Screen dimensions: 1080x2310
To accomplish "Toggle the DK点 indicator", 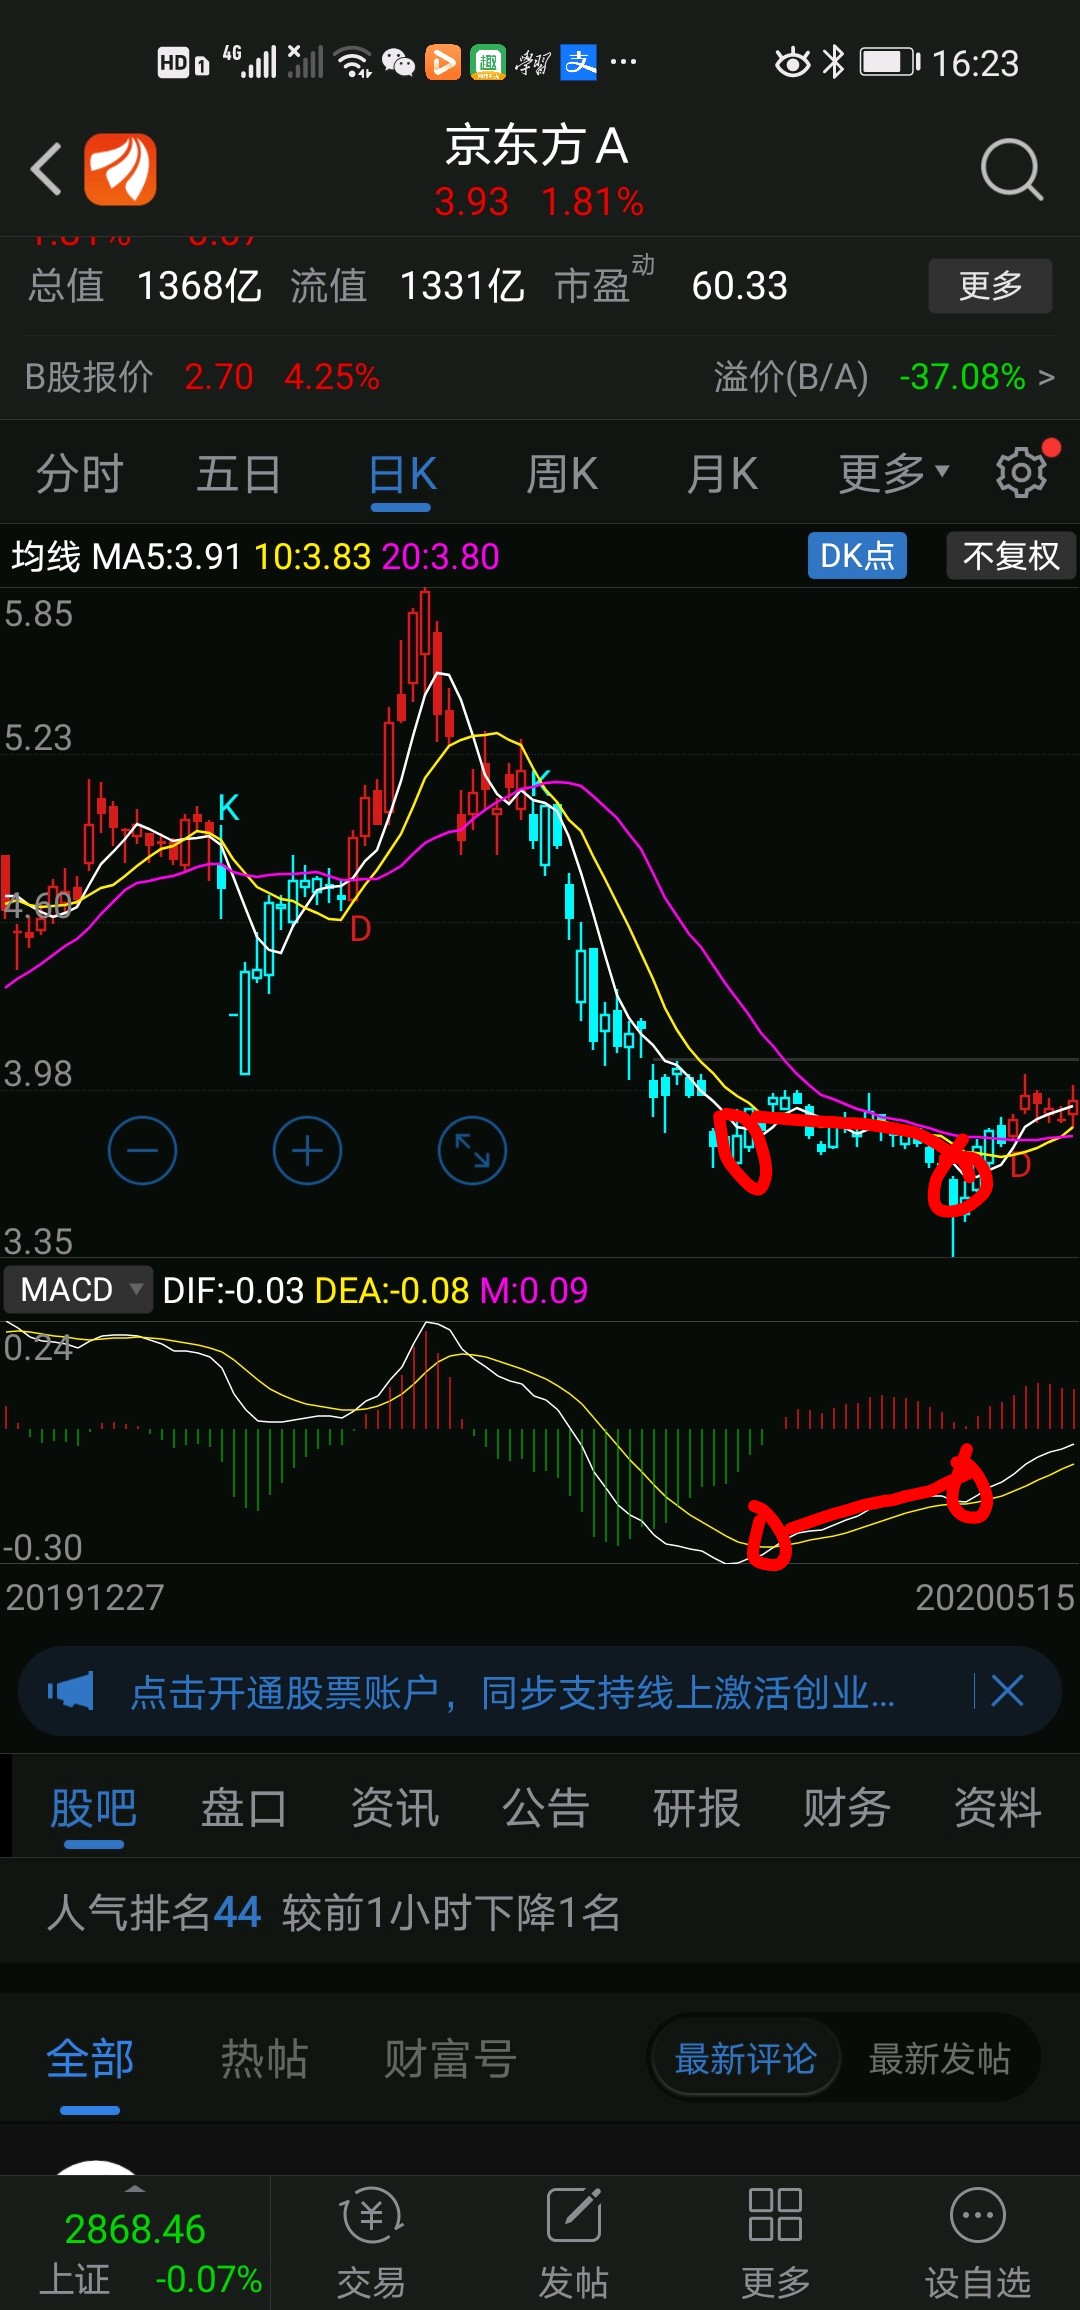I will click(x=857, y=556).
